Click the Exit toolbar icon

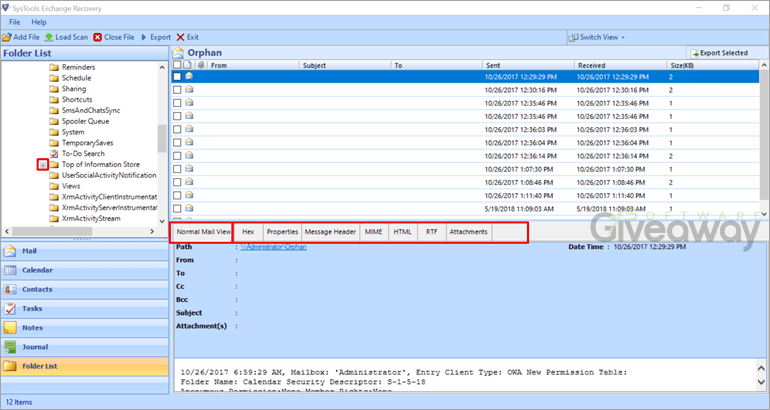pos(180,37)
